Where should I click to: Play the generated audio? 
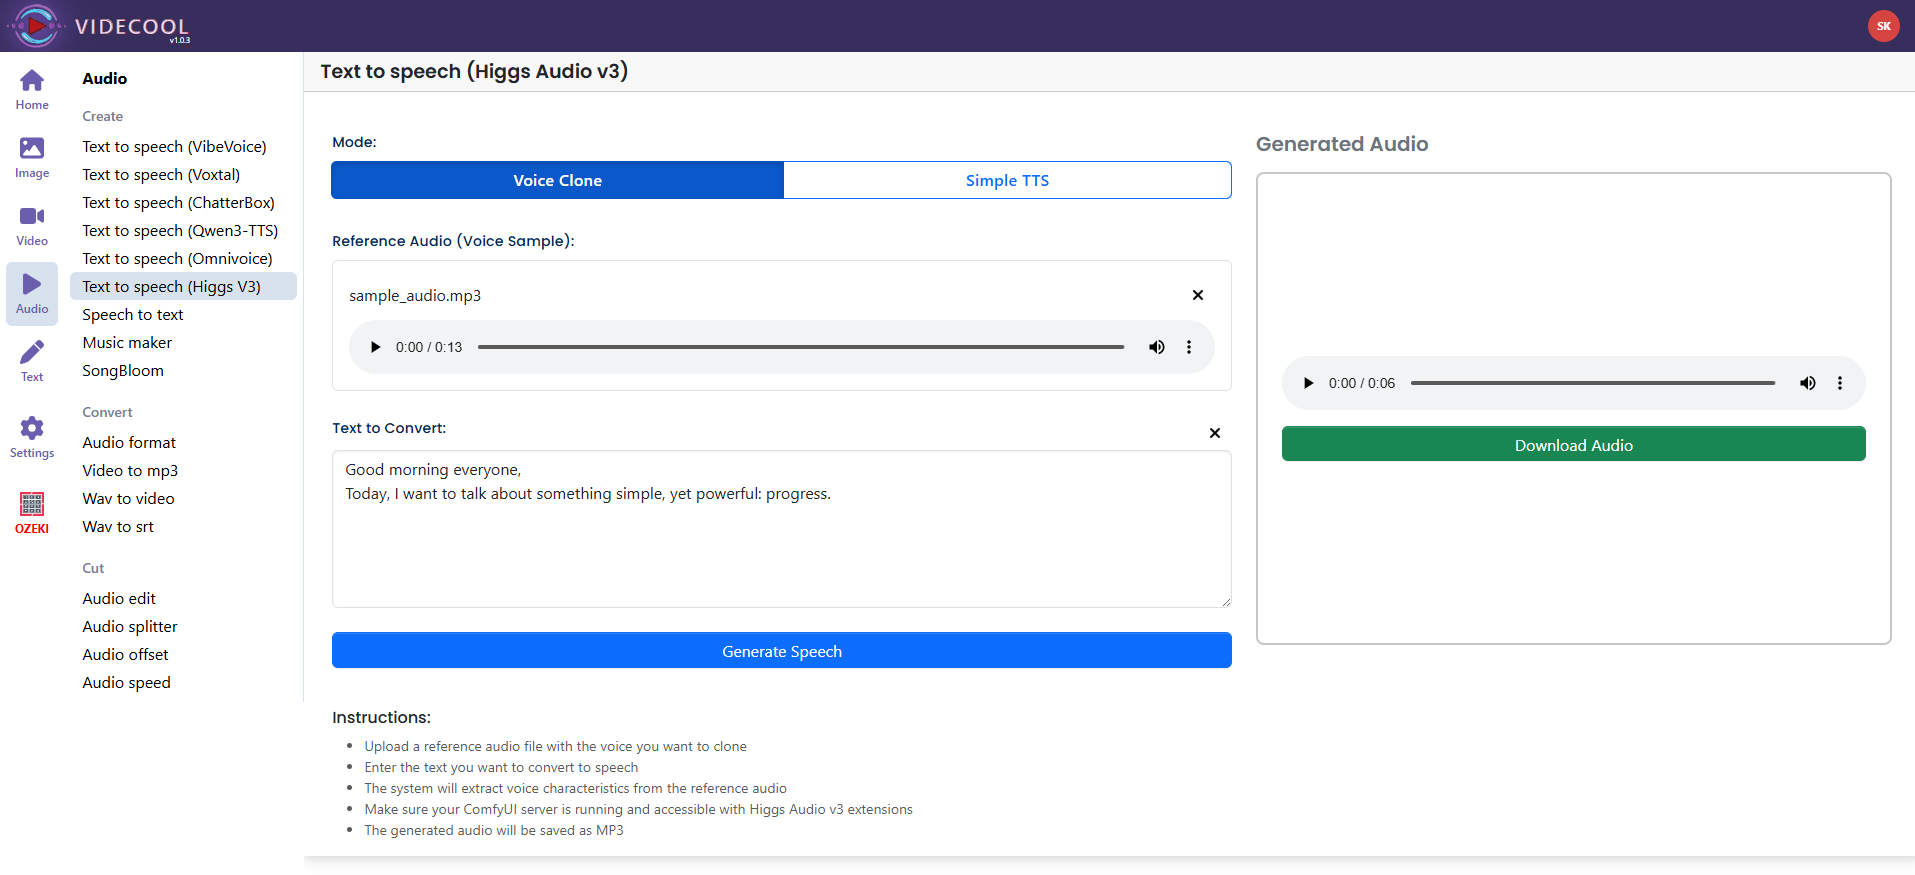(x=1308, y=383)
